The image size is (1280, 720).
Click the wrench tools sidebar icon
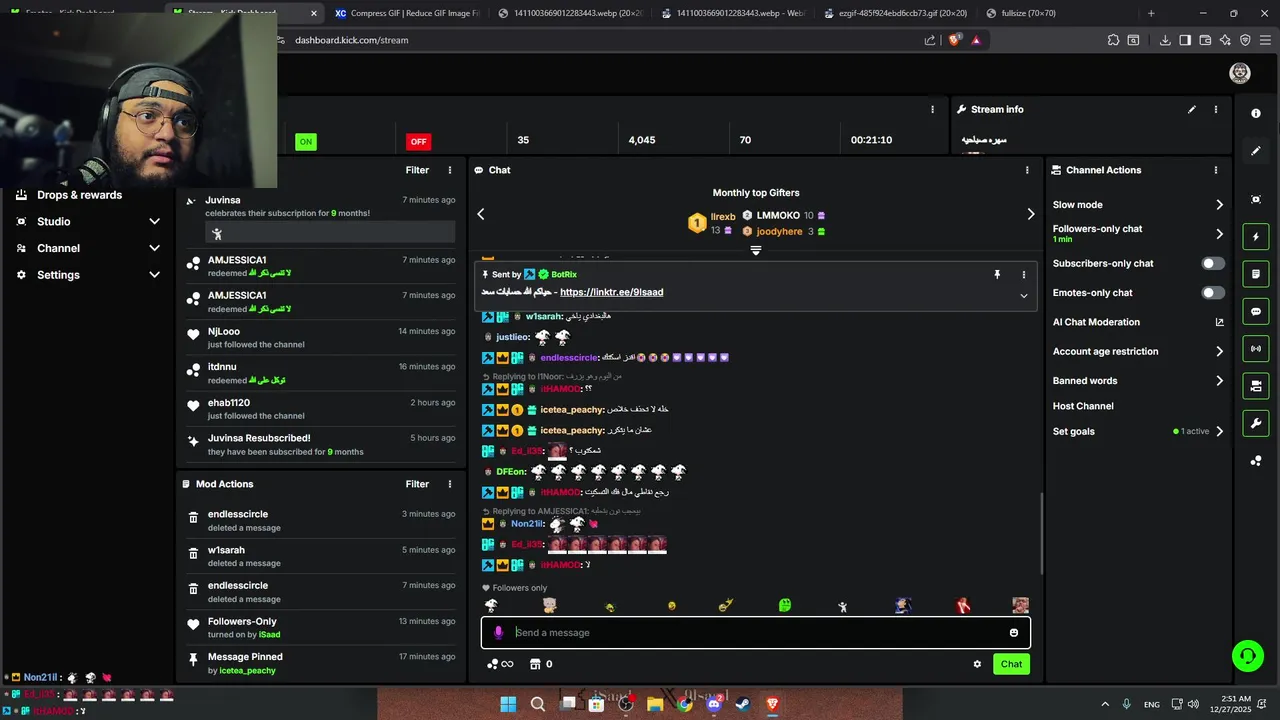1256,423
